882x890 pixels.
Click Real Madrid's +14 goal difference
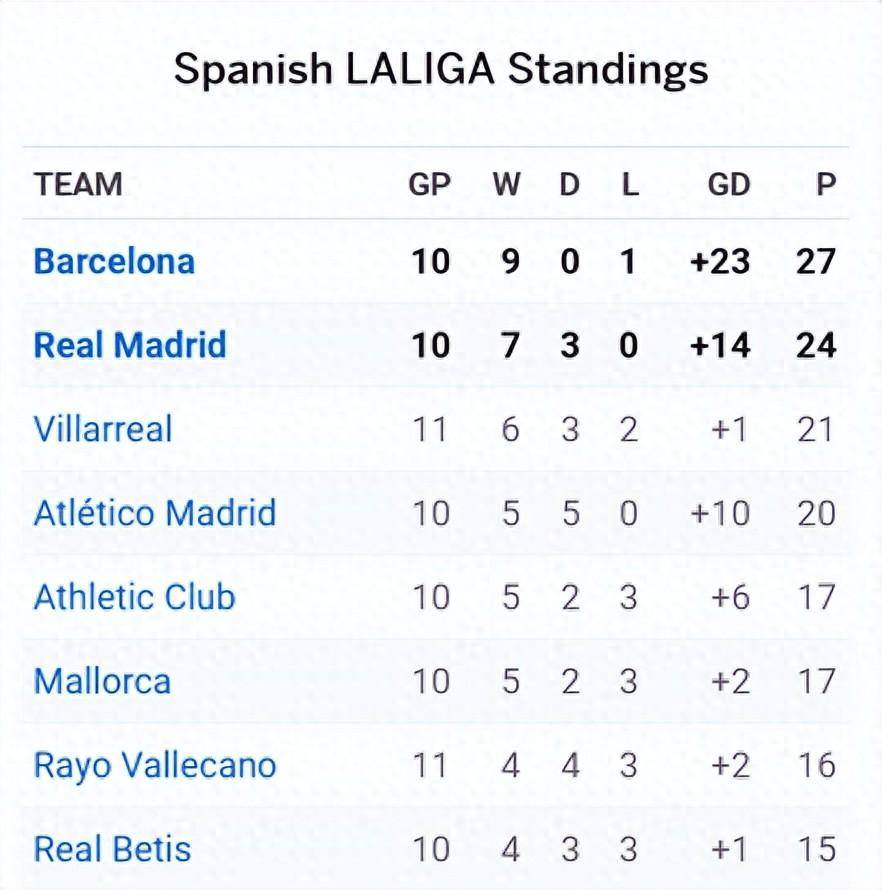721,345
